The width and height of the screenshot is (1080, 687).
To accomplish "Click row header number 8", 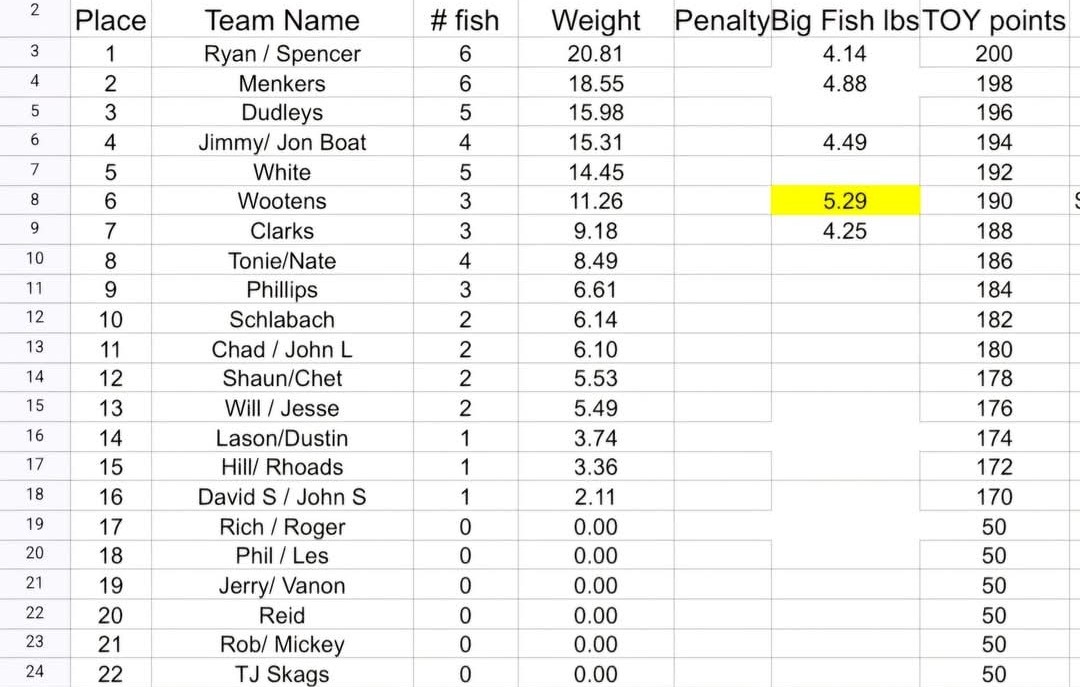I will pos(35,200).
